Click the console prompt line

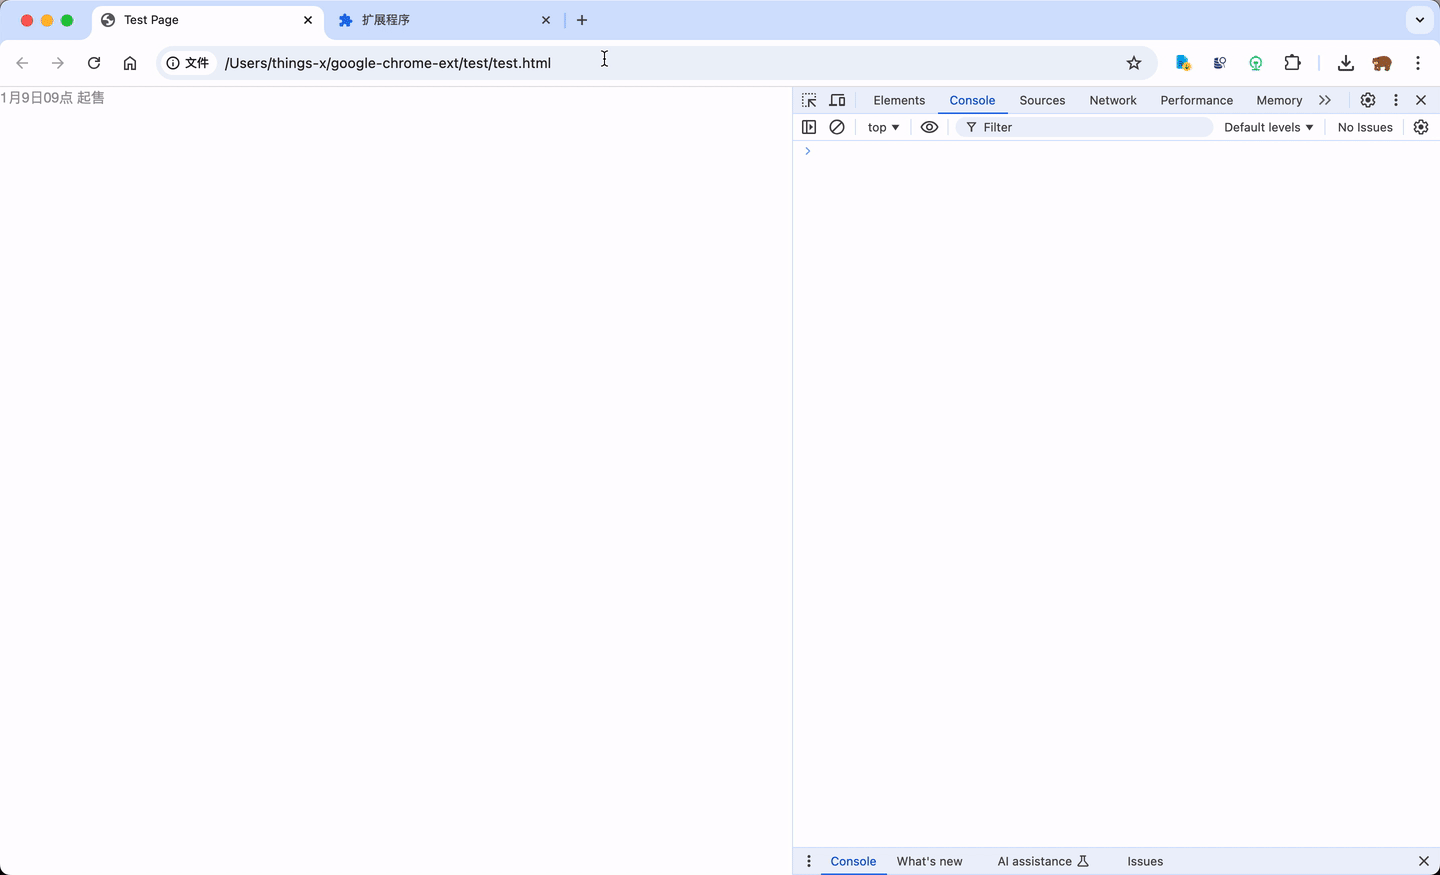point(1116,151)
